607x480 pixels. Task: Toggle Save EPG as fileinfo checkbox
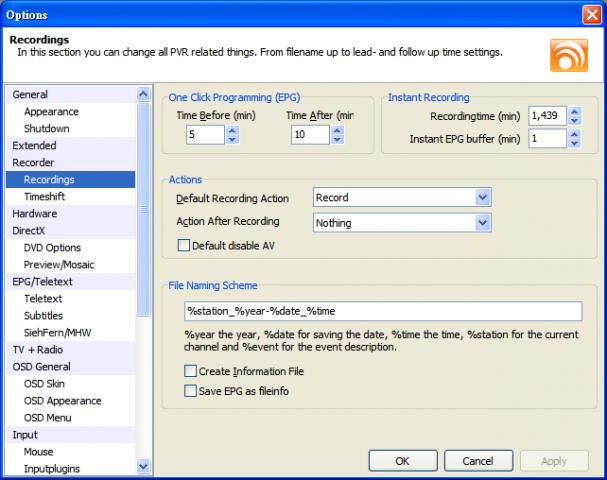coord(191,391)
